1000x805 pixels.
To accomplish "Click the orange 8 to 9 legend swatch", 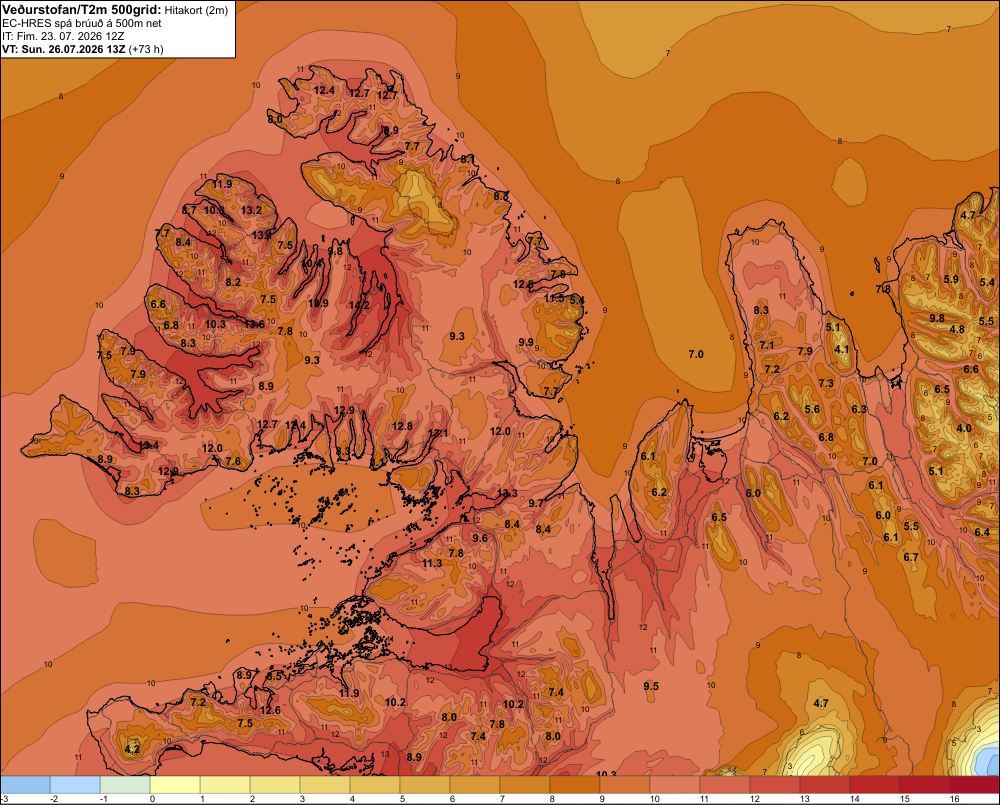I will 575,784.
